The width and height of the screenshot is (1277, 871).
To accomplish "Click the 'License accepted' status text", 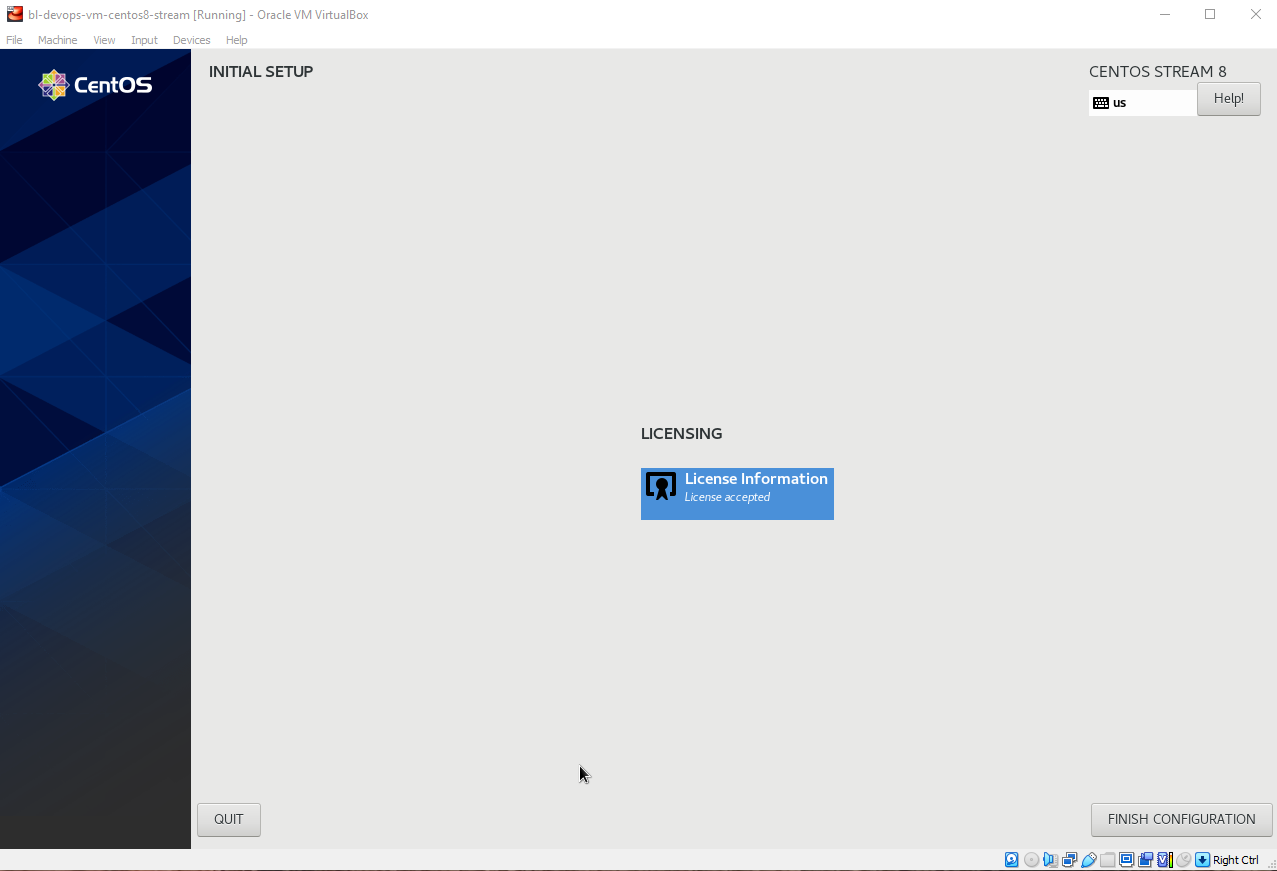I will point(727,497).
